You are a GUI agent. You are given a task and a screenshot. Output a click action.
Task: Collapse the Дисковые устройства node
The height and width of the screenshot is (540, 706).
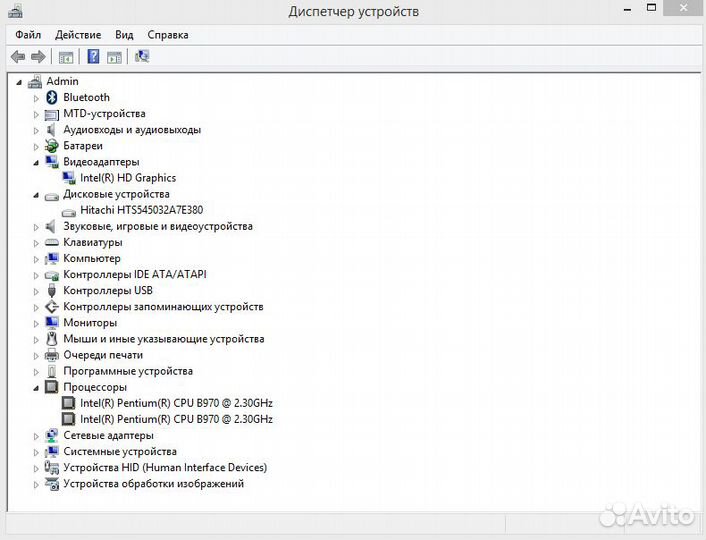pos(36,195)
